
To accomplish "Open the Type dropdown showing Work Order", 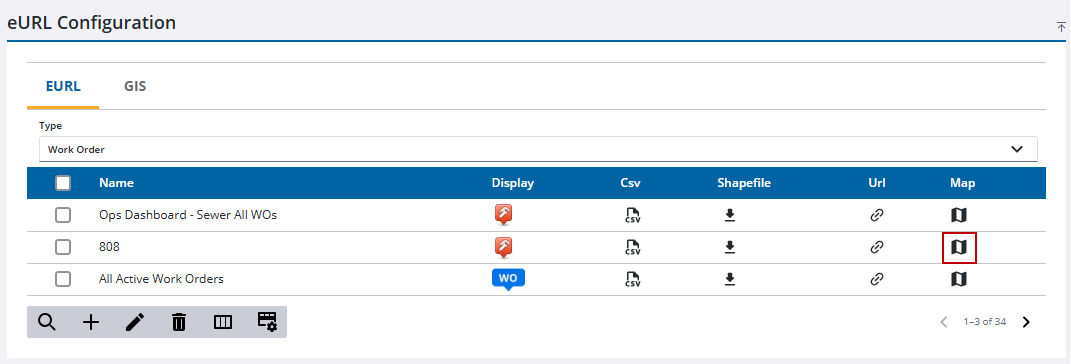I will tap(538, 149).
